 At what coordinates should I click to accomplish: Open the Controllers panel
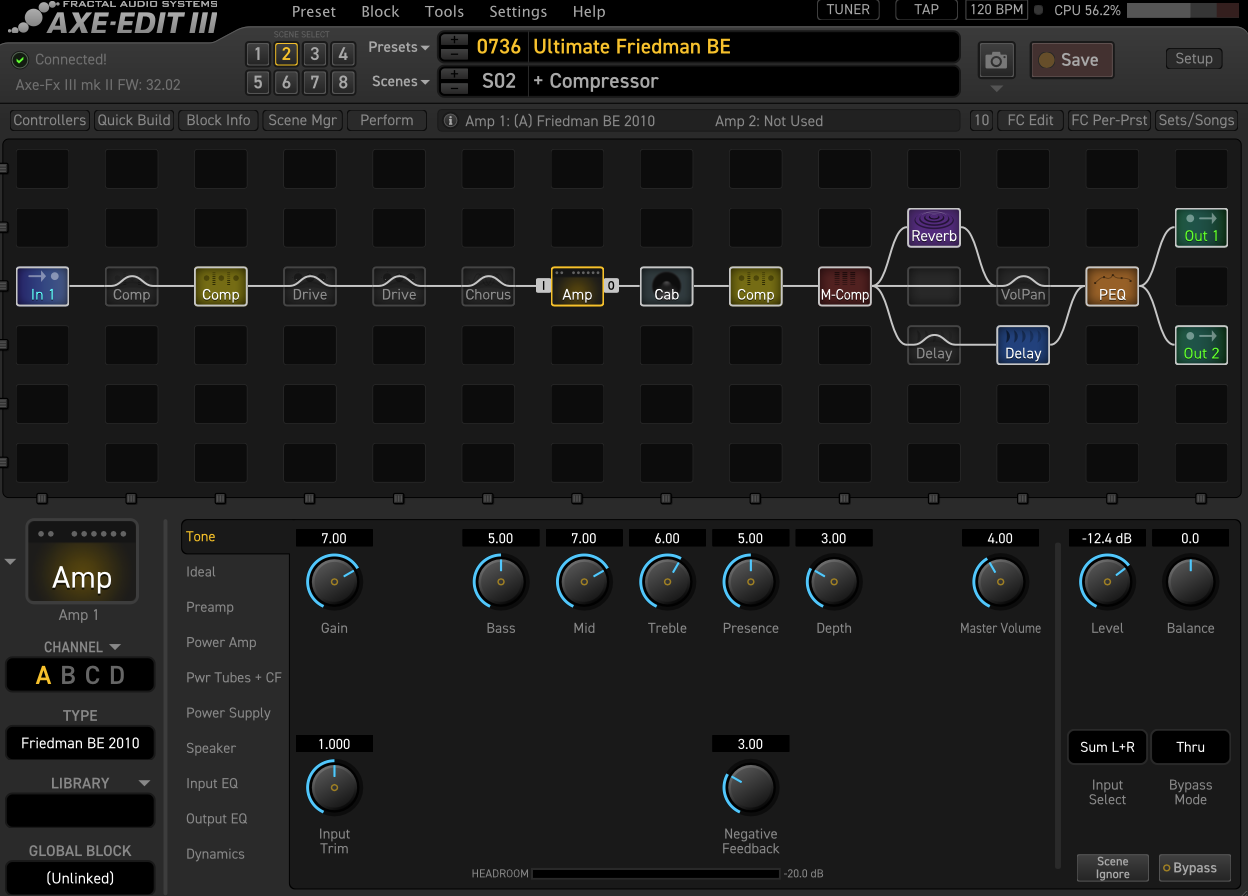click(x=50, y=120)
